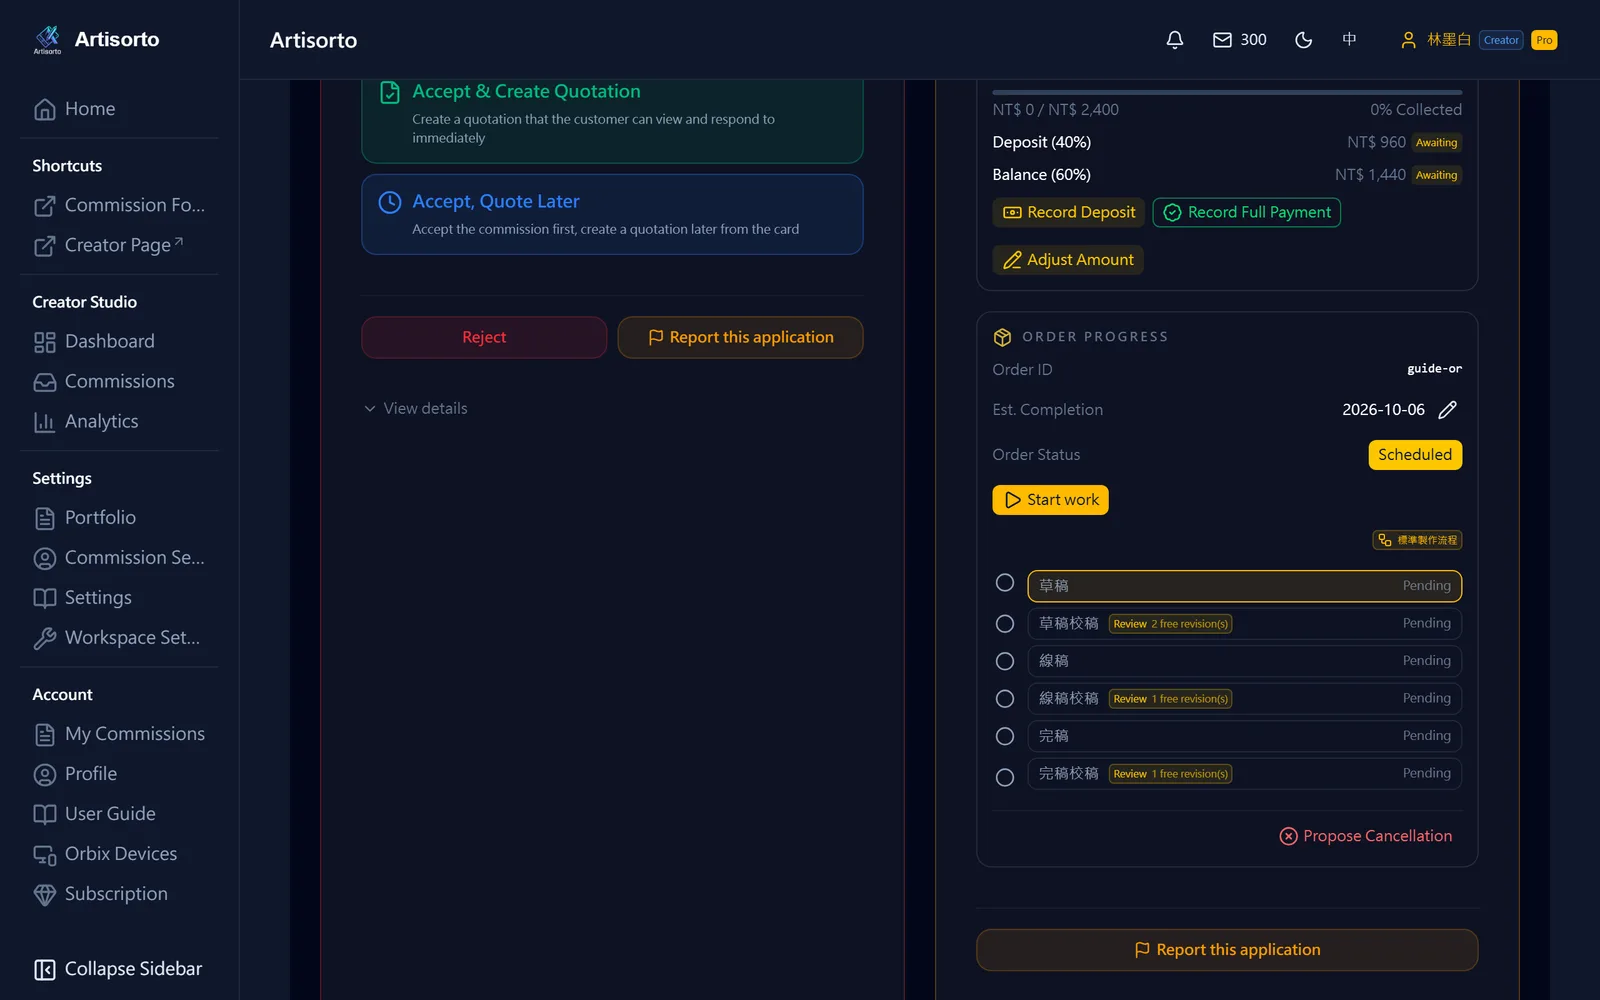Open User Guide
Image resolution: width=1600 pixels, height=1000 pixels.
tap(120, 813)
